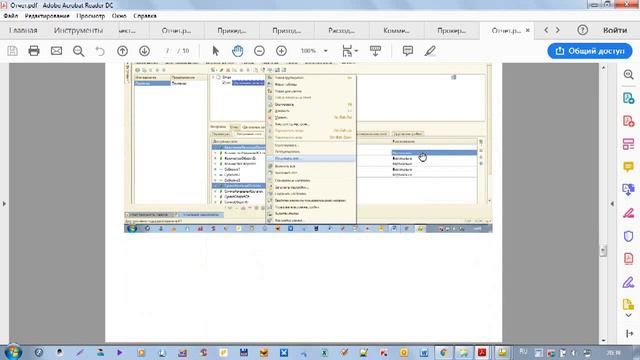Click the page number input field

point(167,51)
